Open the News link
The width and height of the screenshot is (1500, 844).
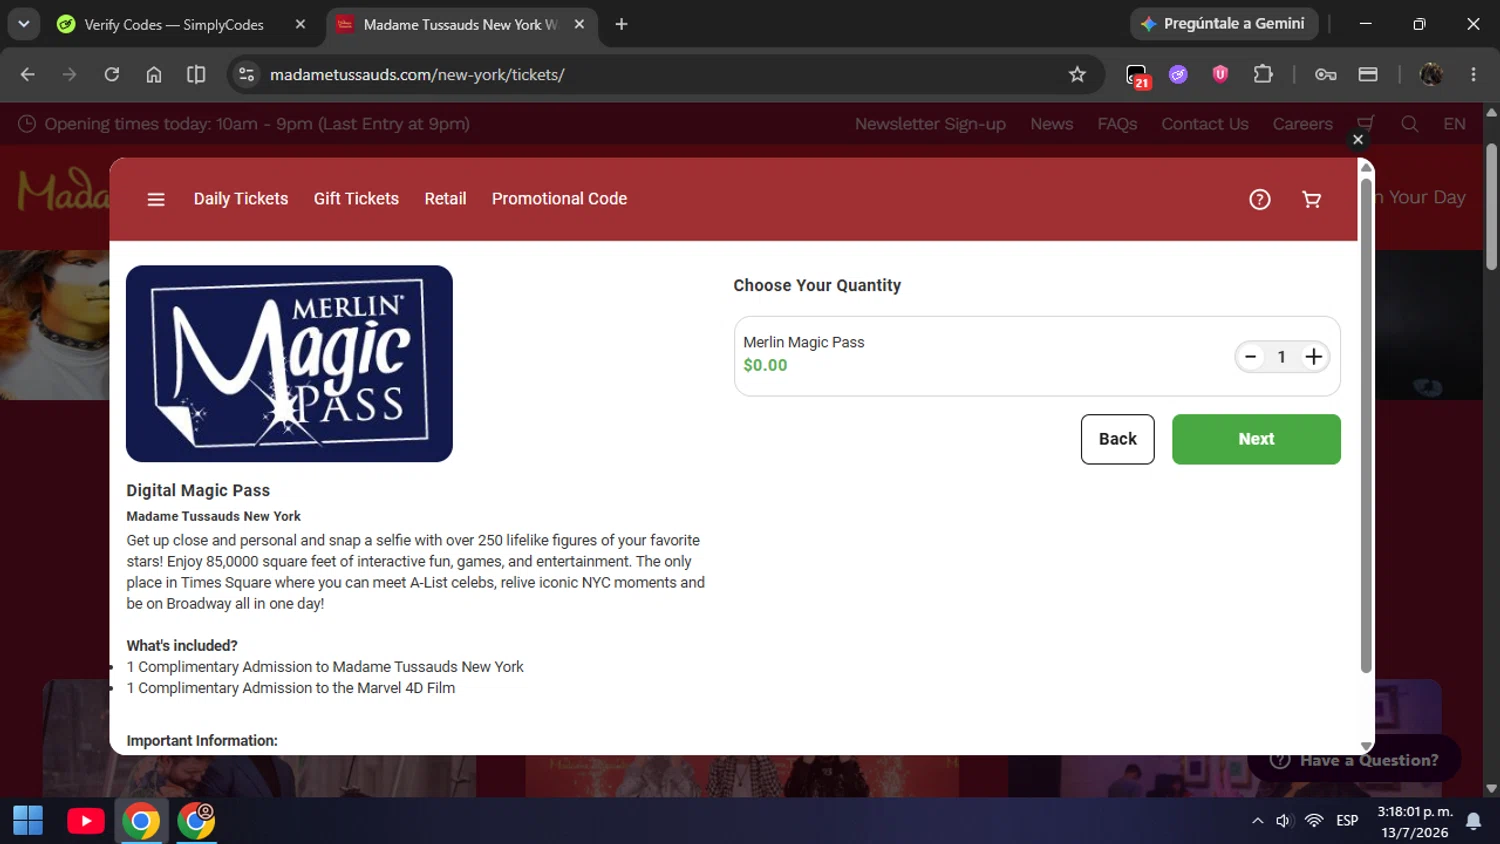[1051, 124]
